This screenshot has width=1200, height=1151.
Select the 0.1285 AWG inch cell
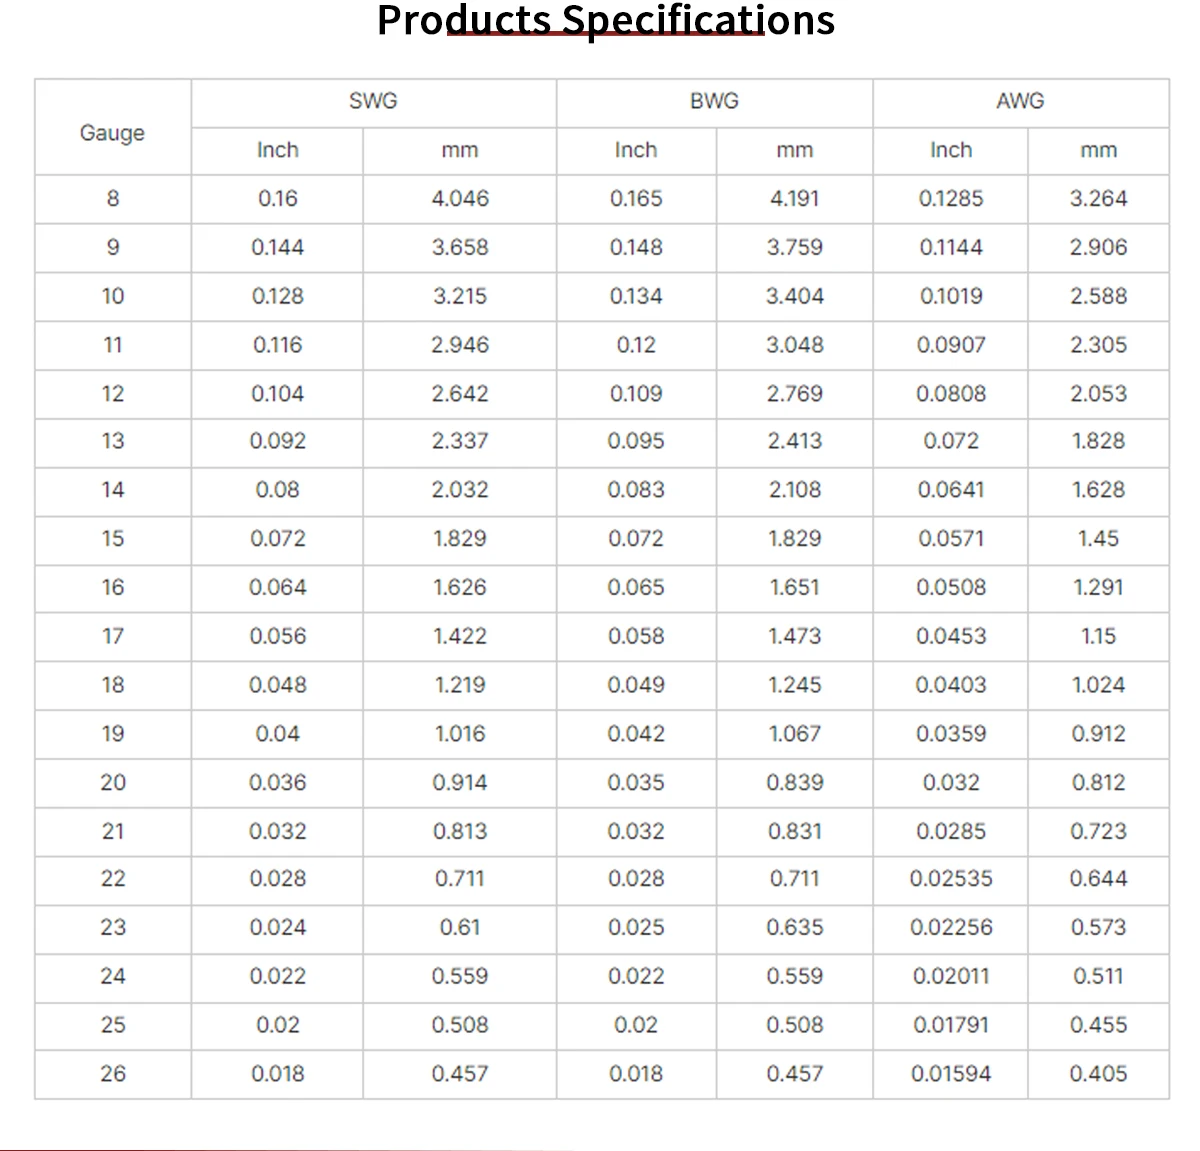(950, 199)
